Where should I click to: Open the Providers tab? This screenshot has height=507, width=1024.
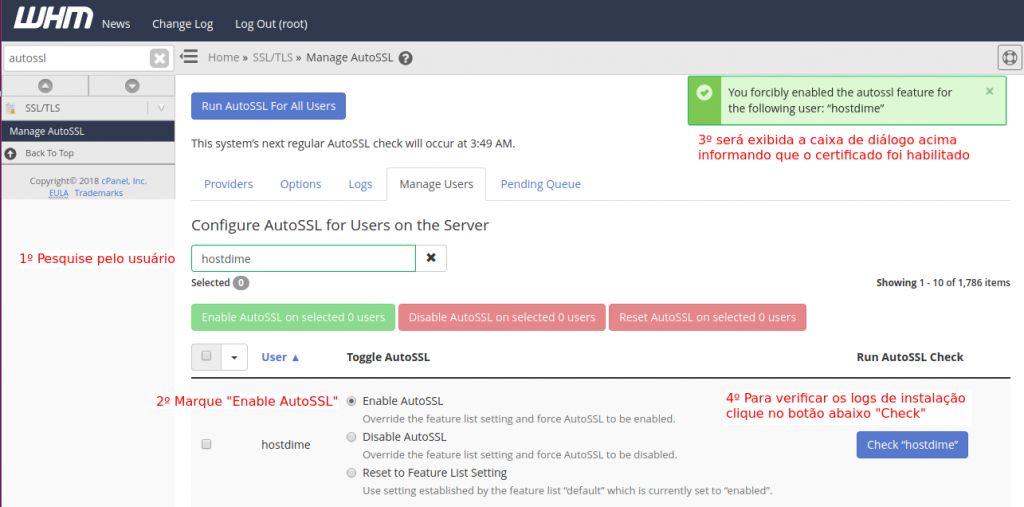point(229,184)
